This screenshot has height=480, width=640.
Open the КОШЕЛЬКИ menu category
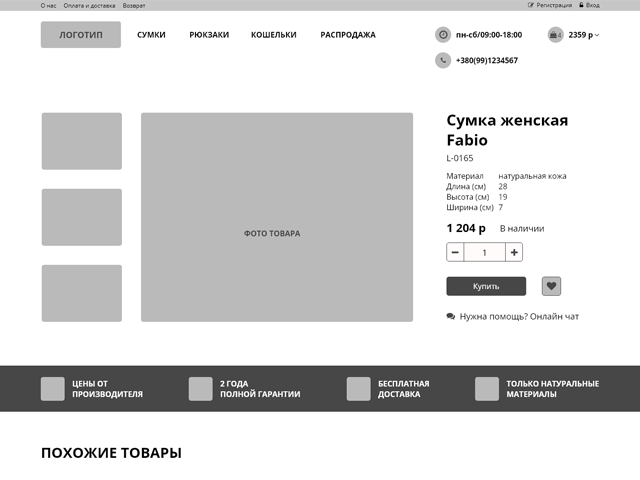click(x=273, y=35)
